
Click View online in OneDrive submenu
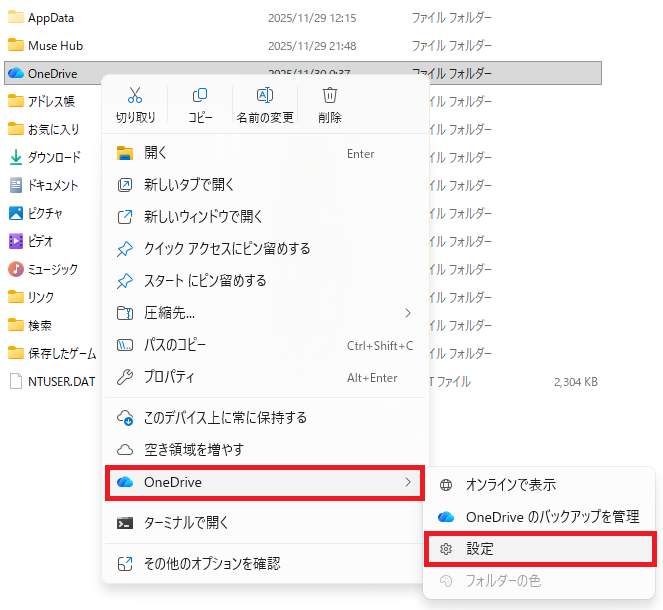(x=511, y=485)
